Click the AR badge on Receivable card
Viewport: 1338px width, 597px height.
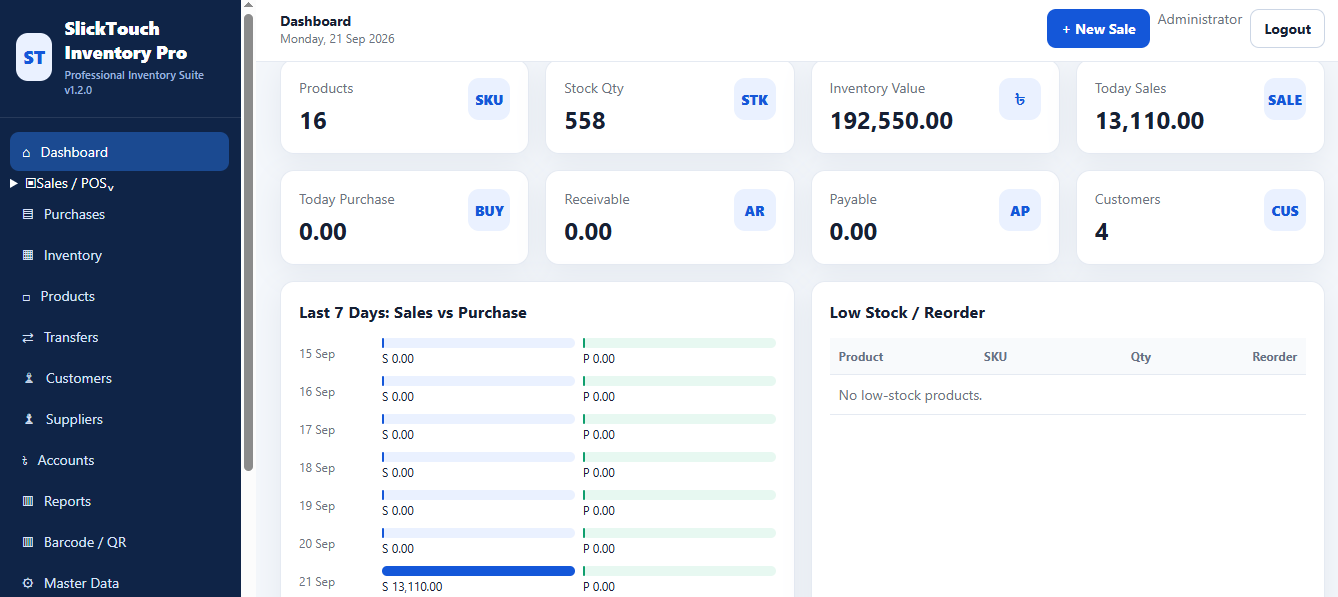tap(755, 211)
